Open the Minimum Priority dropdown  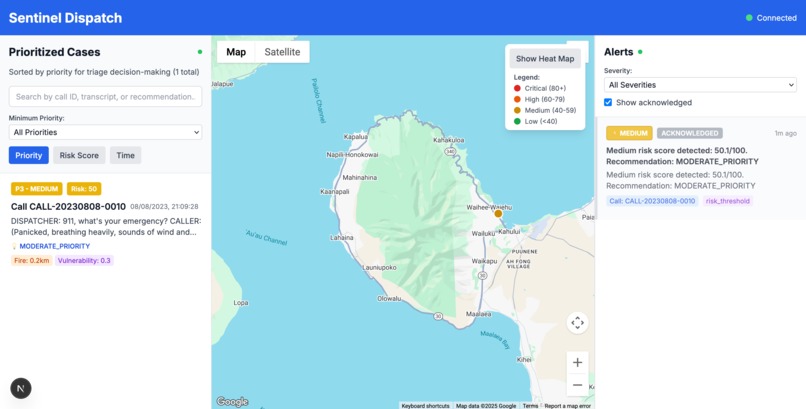(105, 132)
